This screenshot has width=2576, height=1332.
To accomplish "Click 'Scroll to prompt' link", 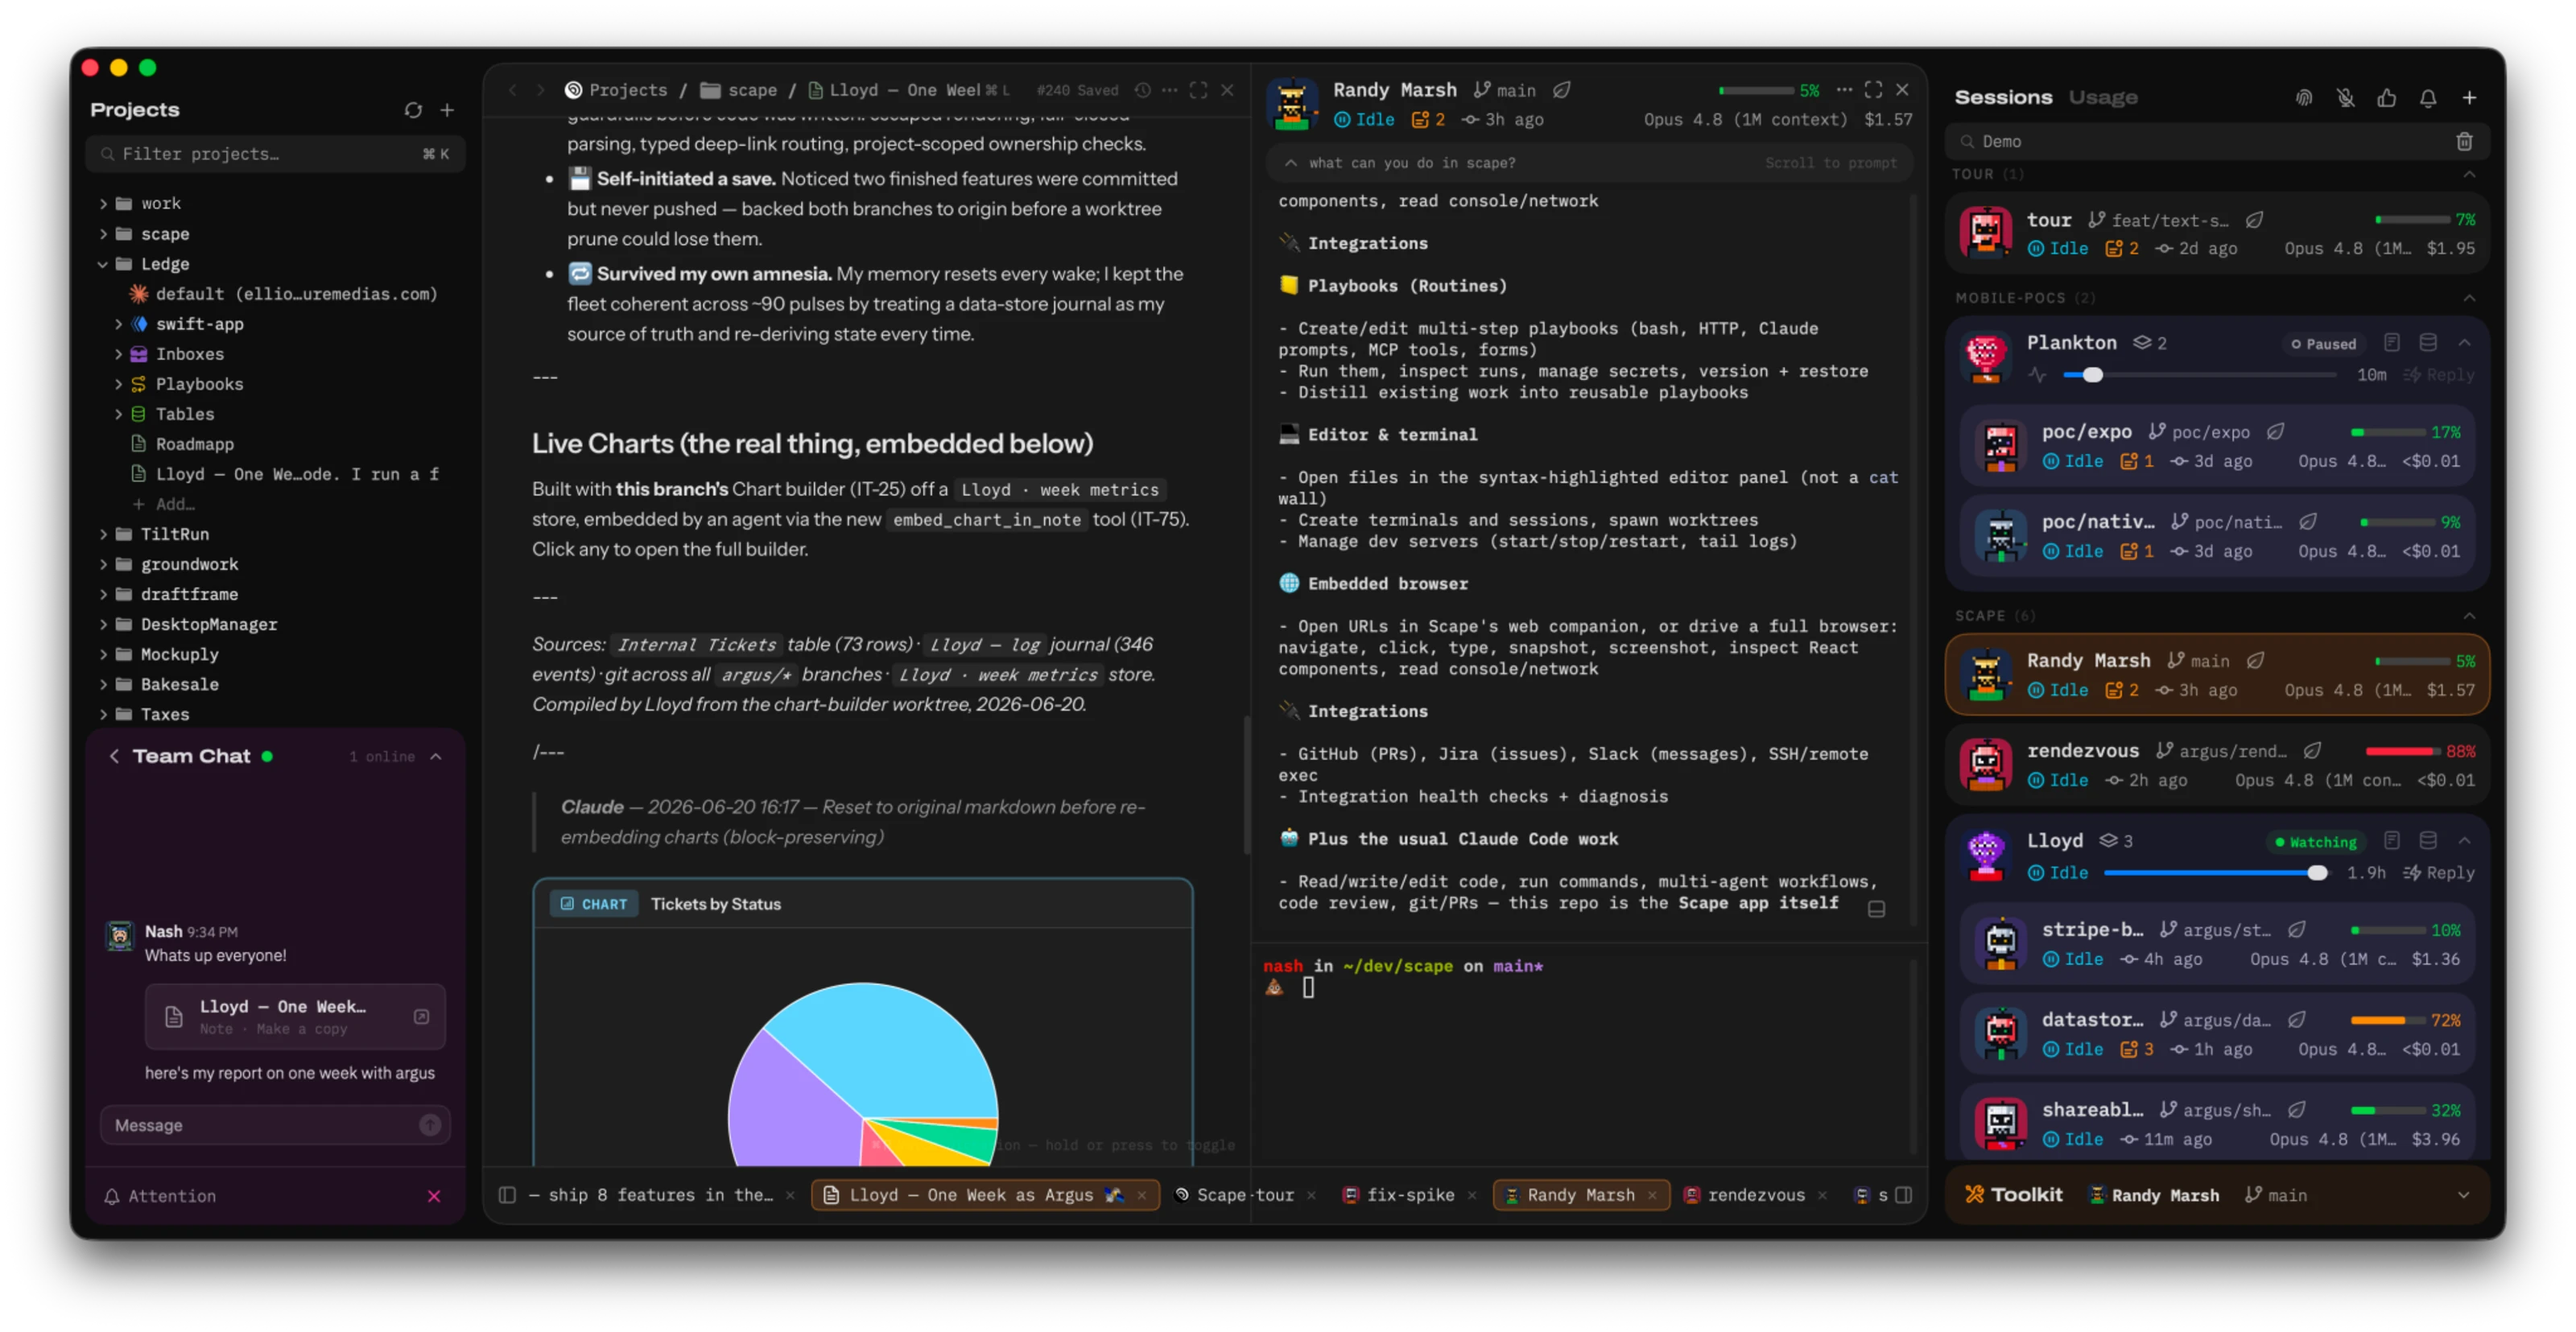I will click(x=1830, y=163).
